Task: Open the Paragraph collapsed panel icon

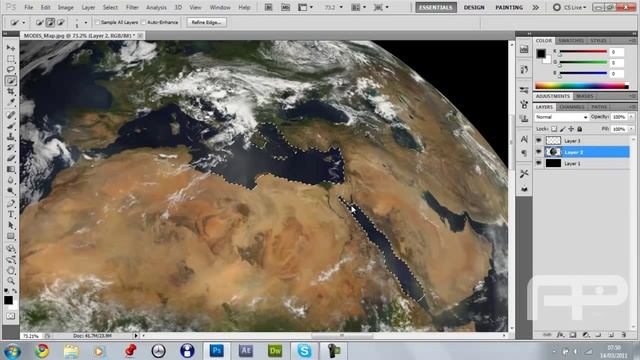Action: (x=524, y=153)
